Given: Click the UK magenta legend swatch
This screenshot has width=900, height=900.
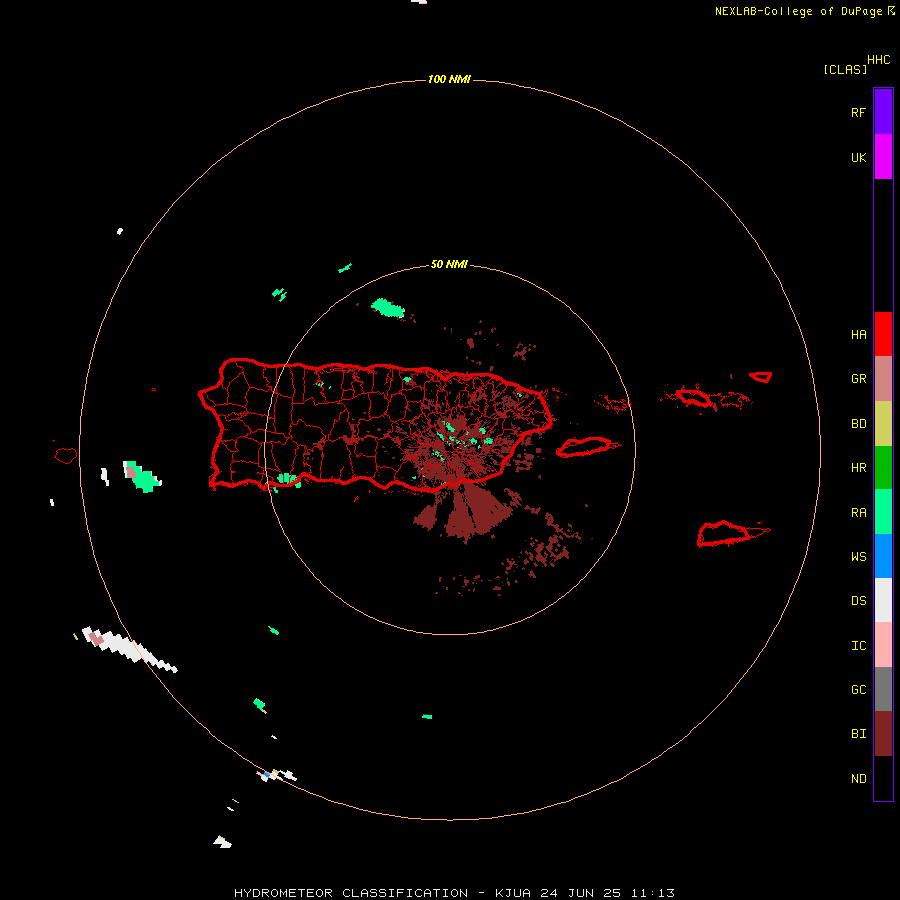Looking at the screenshot, I should pos(883,157).
